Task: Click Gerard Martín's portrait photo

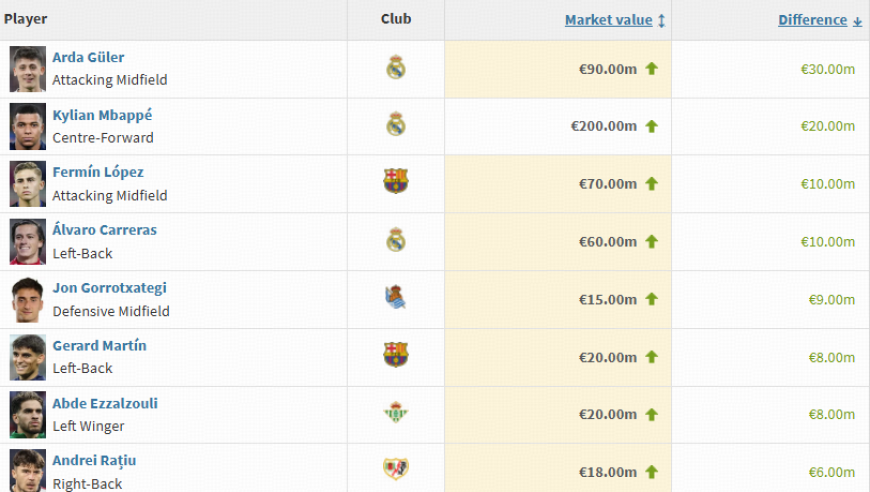Action: point(28,357)
